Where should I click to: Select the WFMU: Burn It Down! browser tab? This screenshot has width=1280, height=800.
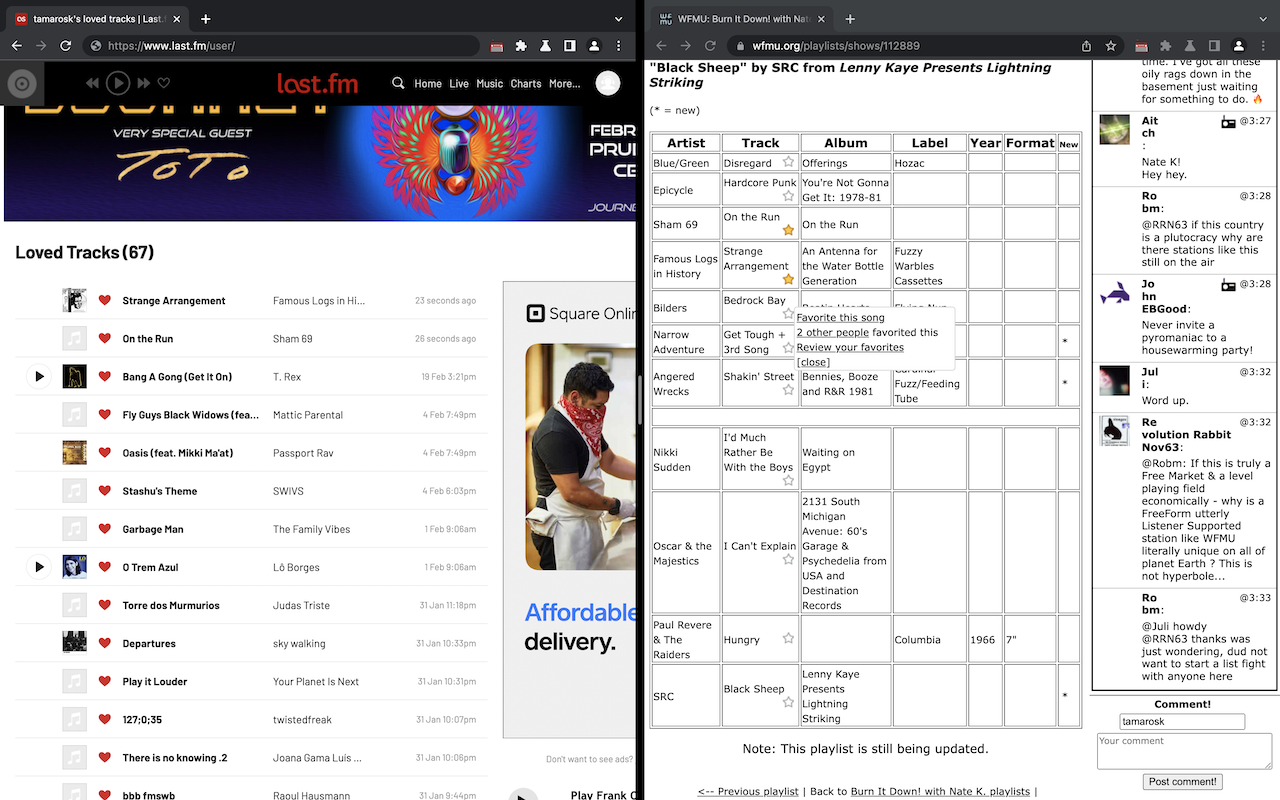[740, 19]
